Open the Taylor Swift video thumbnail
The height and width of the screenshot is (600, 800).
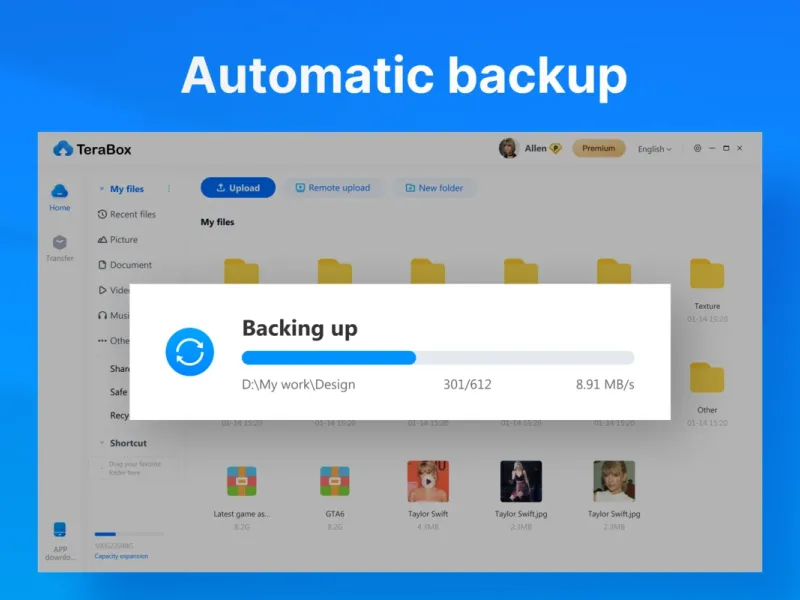tap(428, 481)
